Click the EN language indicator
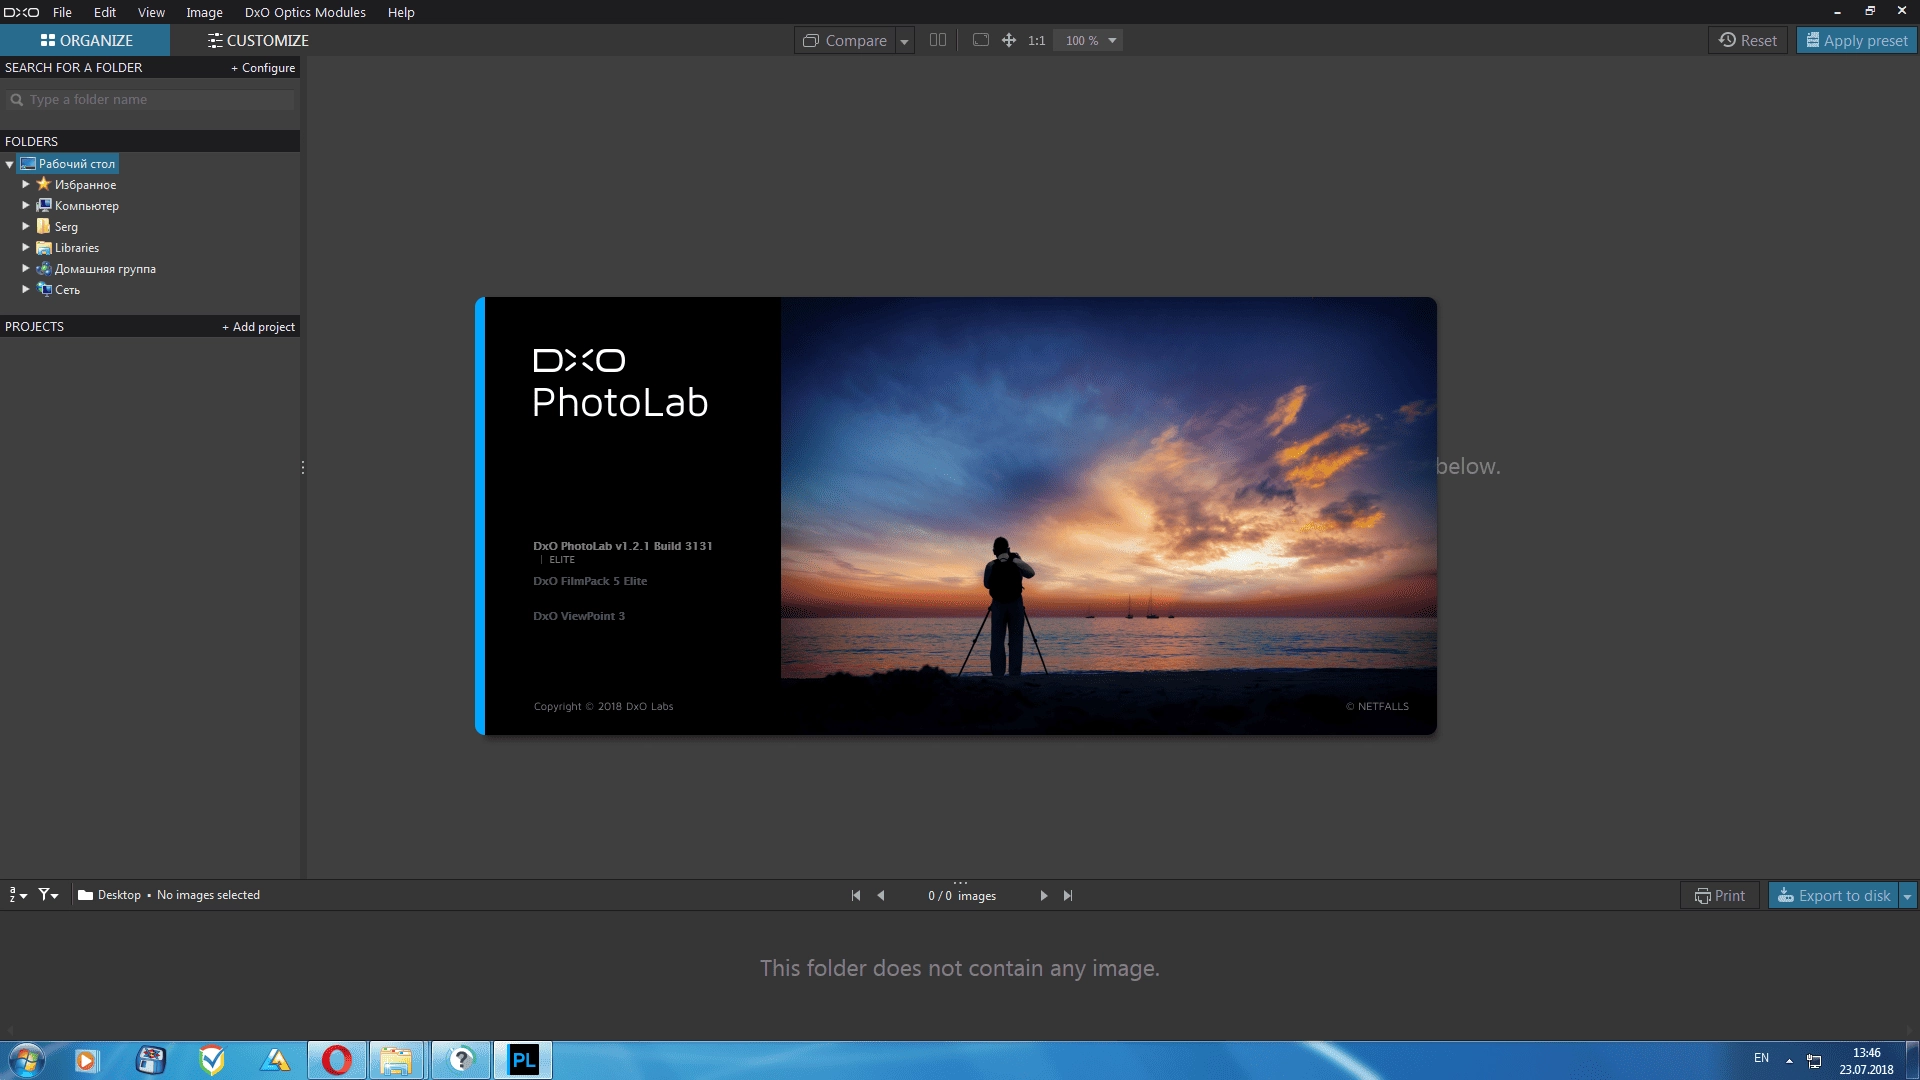Screen dimensions: 1920x1080 [1761, 1058]
